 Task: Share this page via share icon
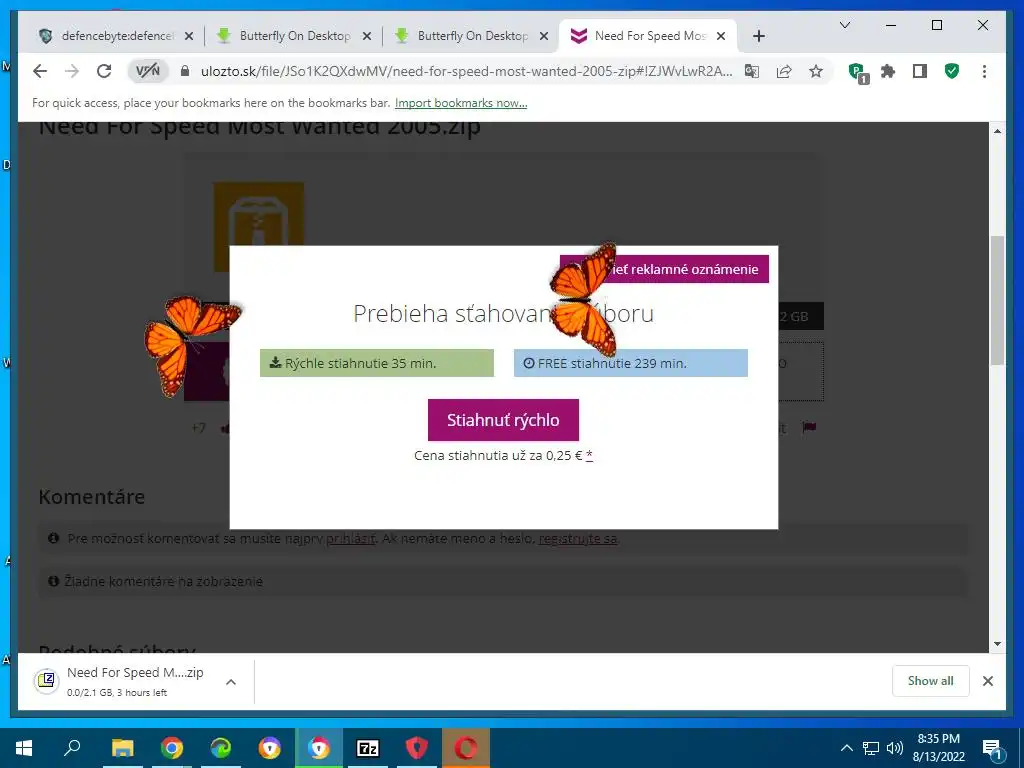tap(784, 71)
